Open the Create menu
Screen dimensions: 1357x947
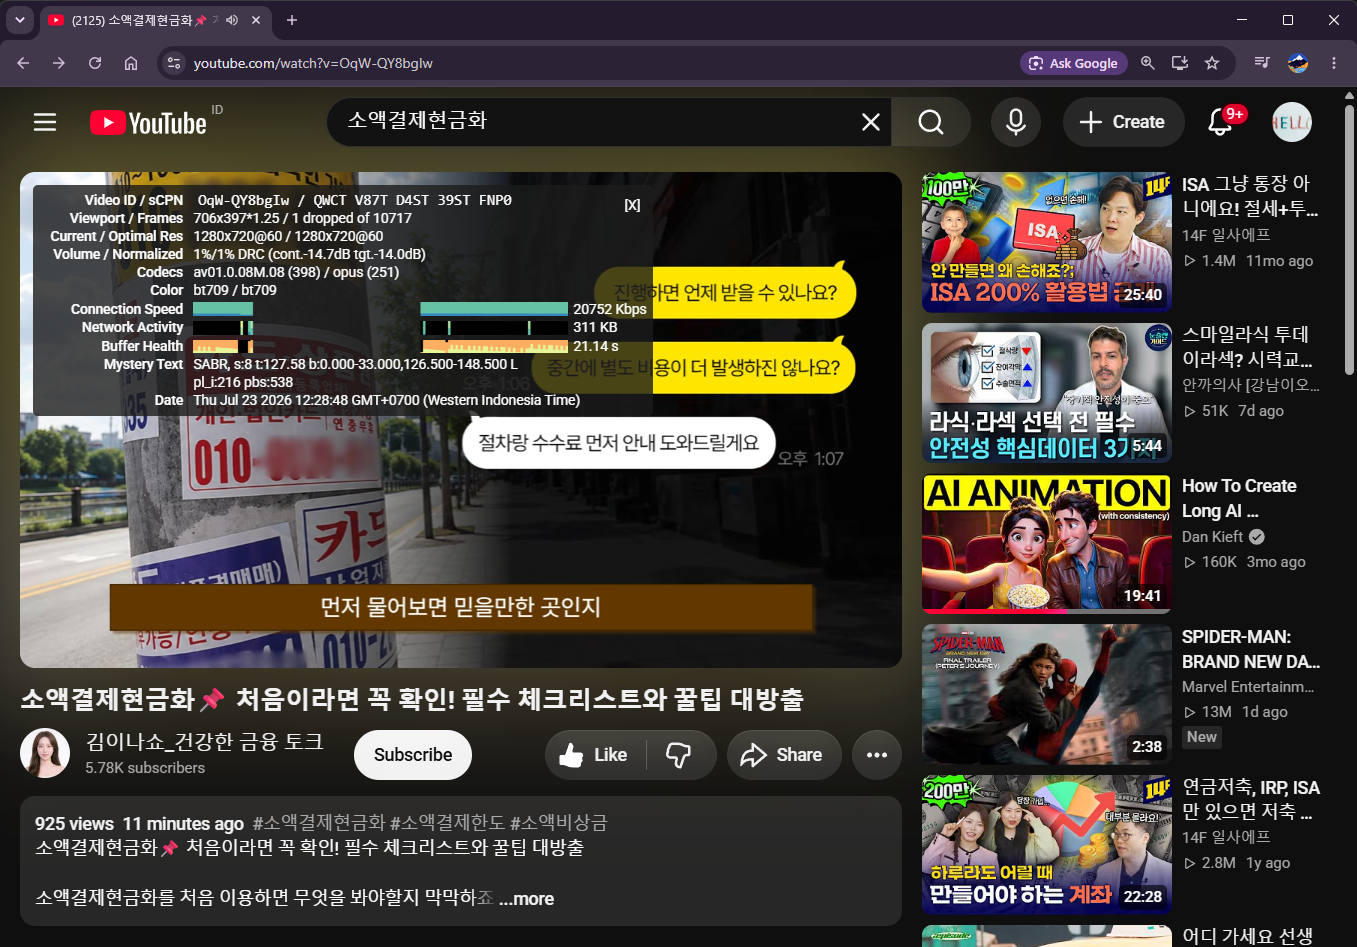[x=1123, y=122]
